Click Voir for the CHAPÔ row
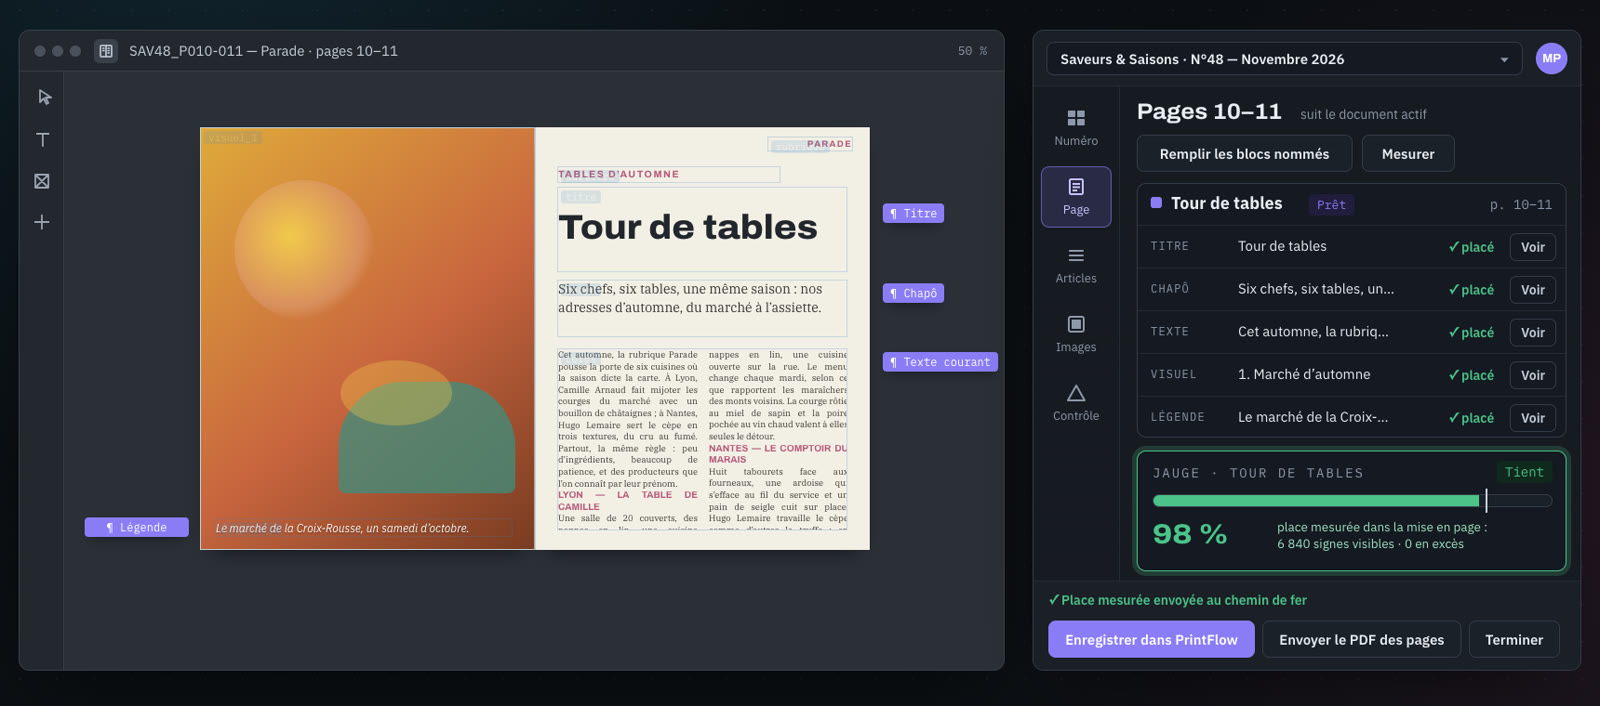 [1533, 290]
